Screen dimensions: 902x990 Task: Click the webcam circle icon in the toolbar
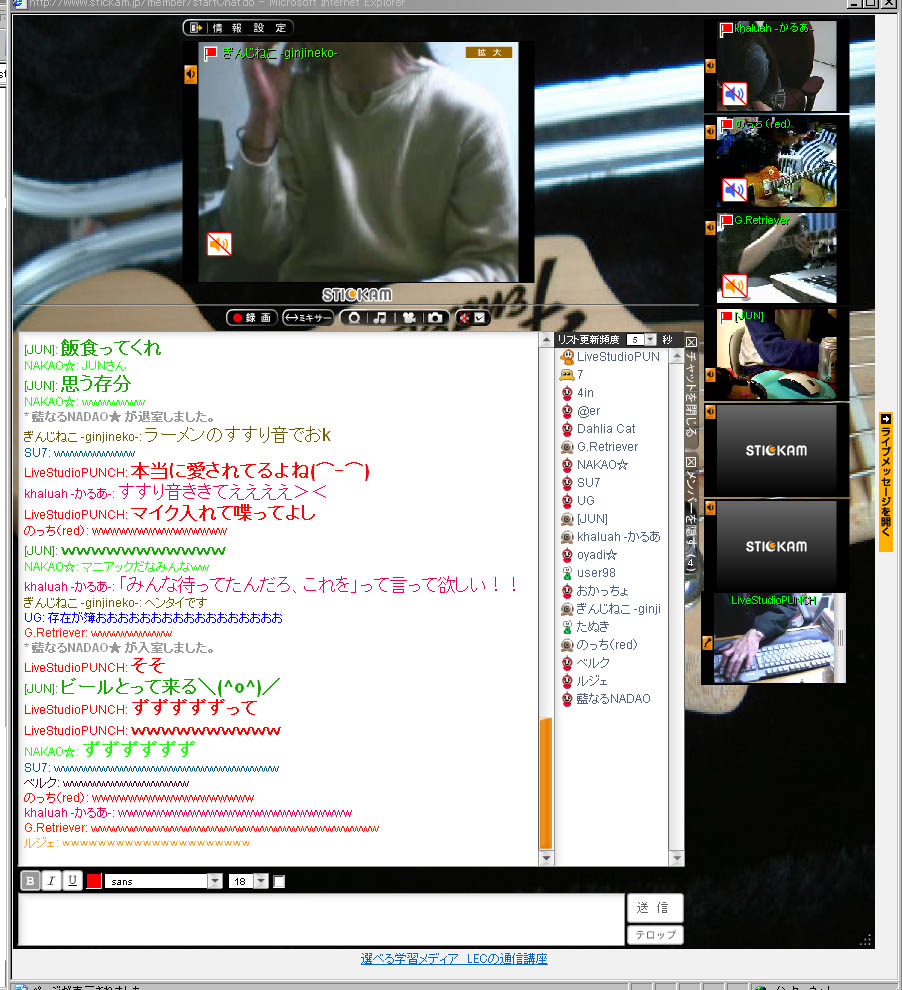point(354,318)
